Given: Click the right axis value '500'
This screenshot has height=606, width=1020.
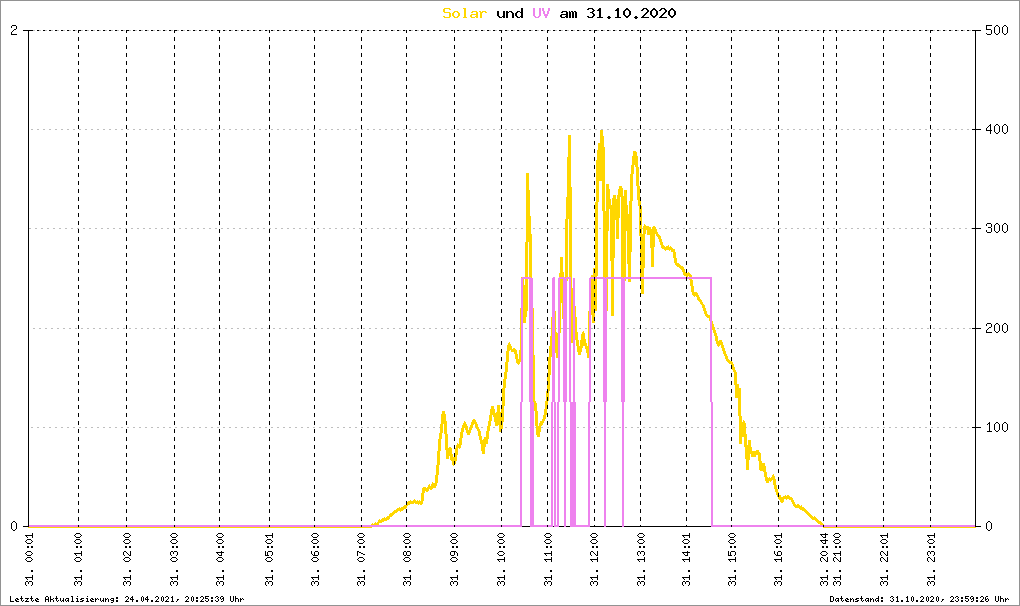Looking at the screenshot, I should [996, 31].
